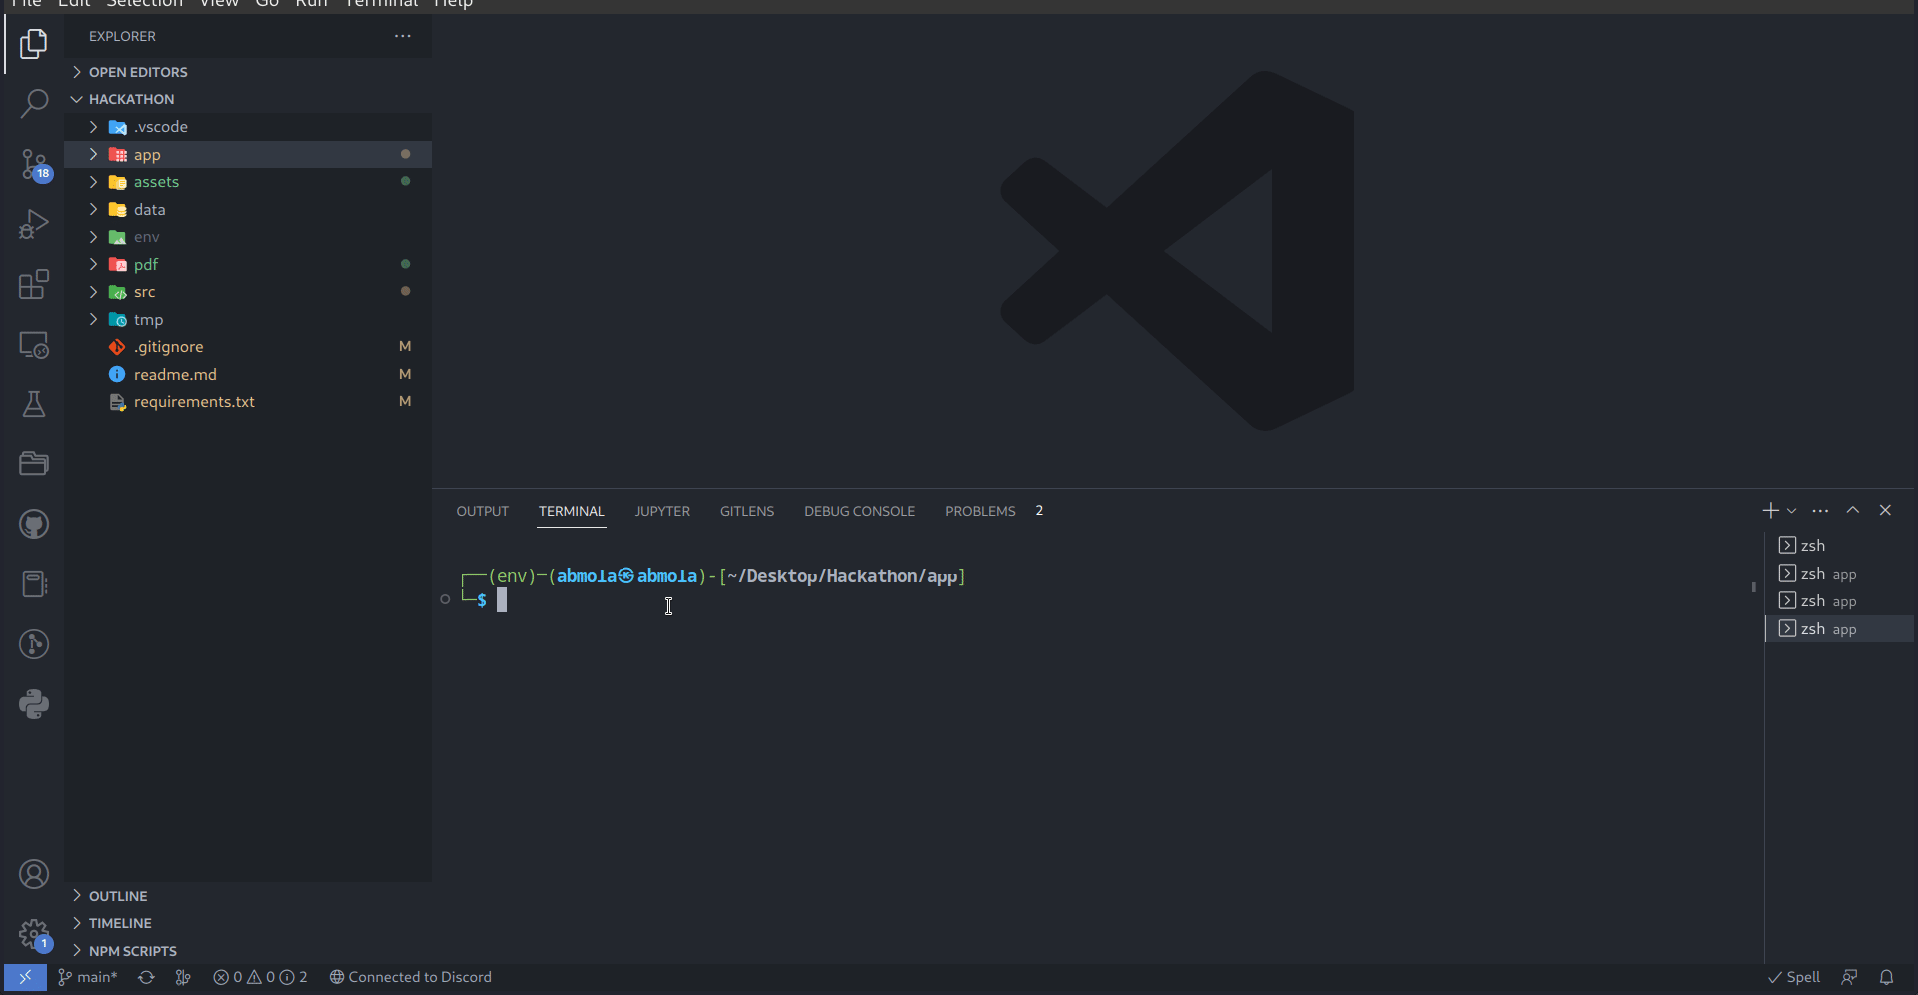Open Source Control with 18 changes badge

tap(34, 165)
